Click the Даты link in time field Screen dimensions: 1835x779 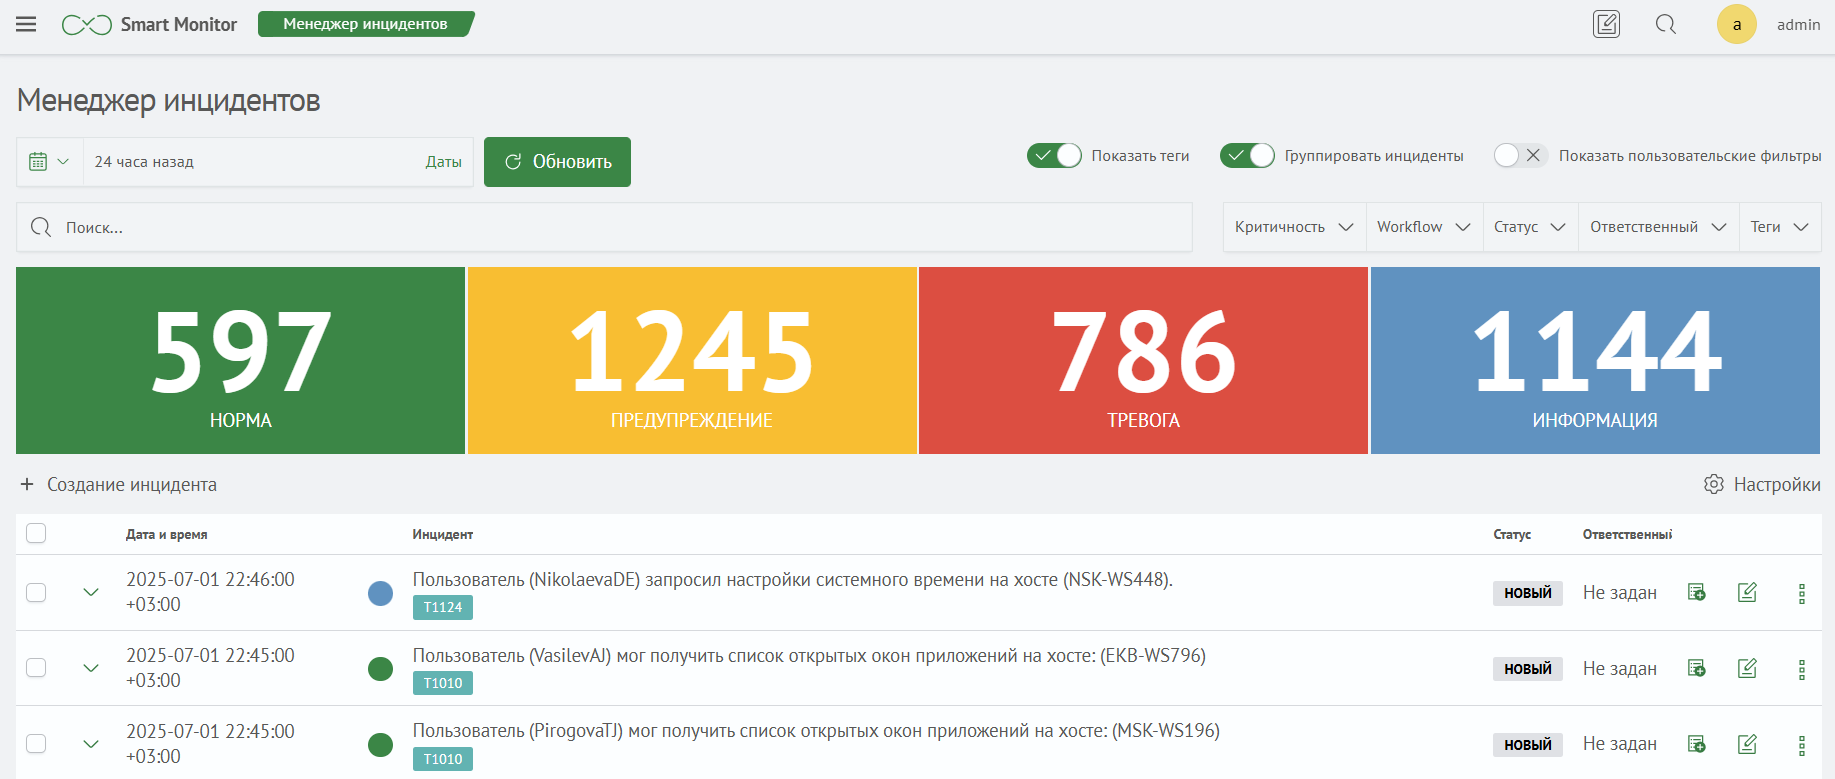pyautogui.click(x=443, y=162)
